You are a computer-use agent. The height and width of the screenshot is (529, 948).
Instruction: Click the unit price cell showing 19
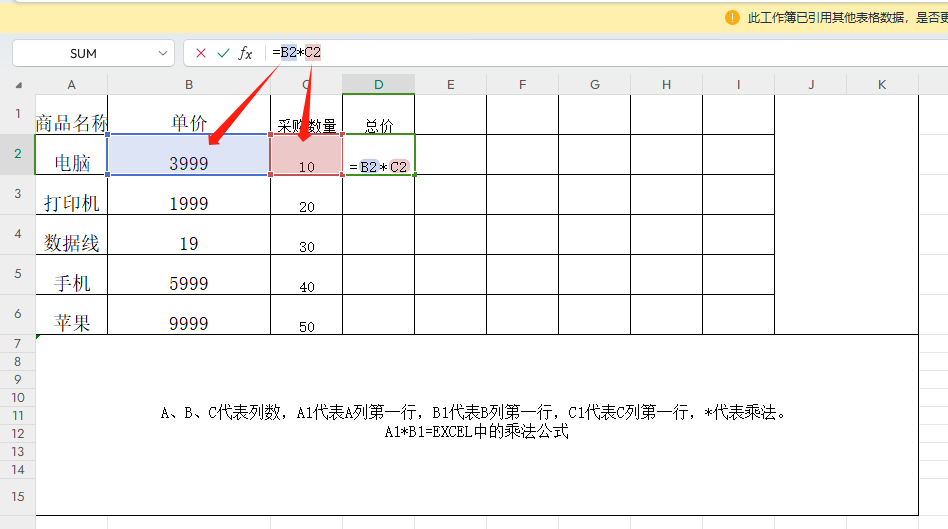pos(189,235)
